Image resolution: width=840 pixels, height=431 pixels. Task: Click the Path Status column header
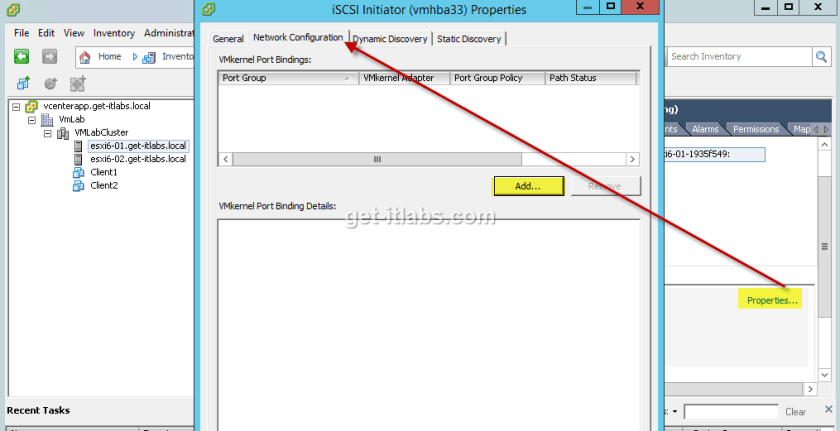pos(591,78)
